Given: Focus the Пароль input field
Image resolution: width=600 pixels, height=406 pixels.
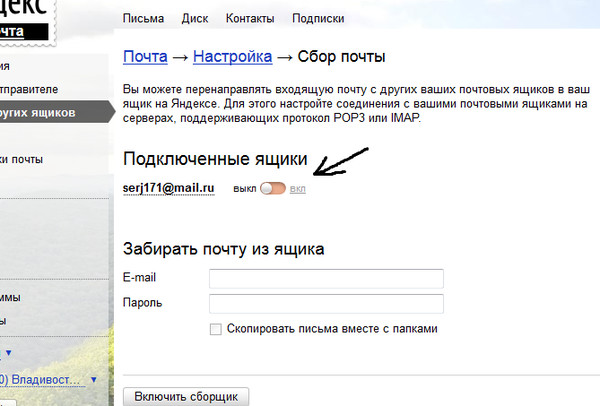Looking at the screenshot, I should 326,304.
